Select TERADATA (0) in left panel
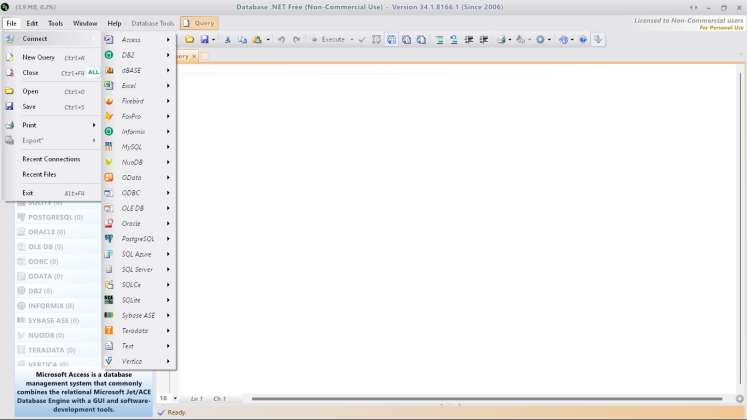Image resolution: width=747 pixels, height=420 pixels. [x=51, y=350]
